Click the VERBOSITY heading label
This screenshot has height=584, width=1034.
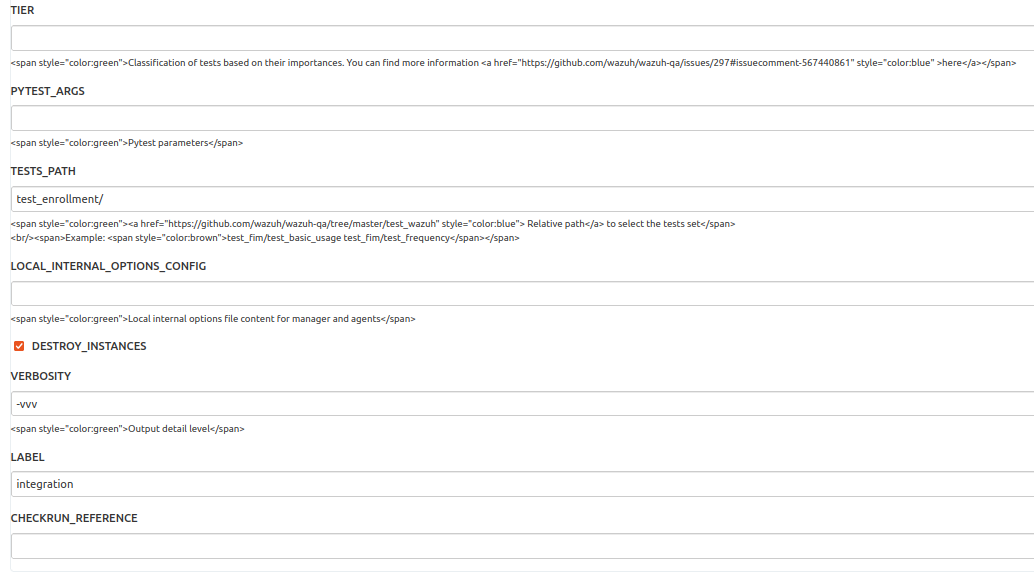point(41,376)
